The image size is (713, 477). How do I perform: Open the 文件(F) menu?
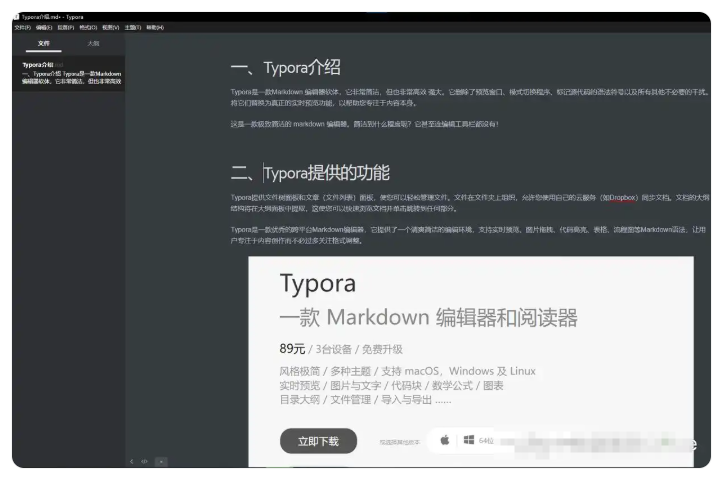click(x=22, y=28)
